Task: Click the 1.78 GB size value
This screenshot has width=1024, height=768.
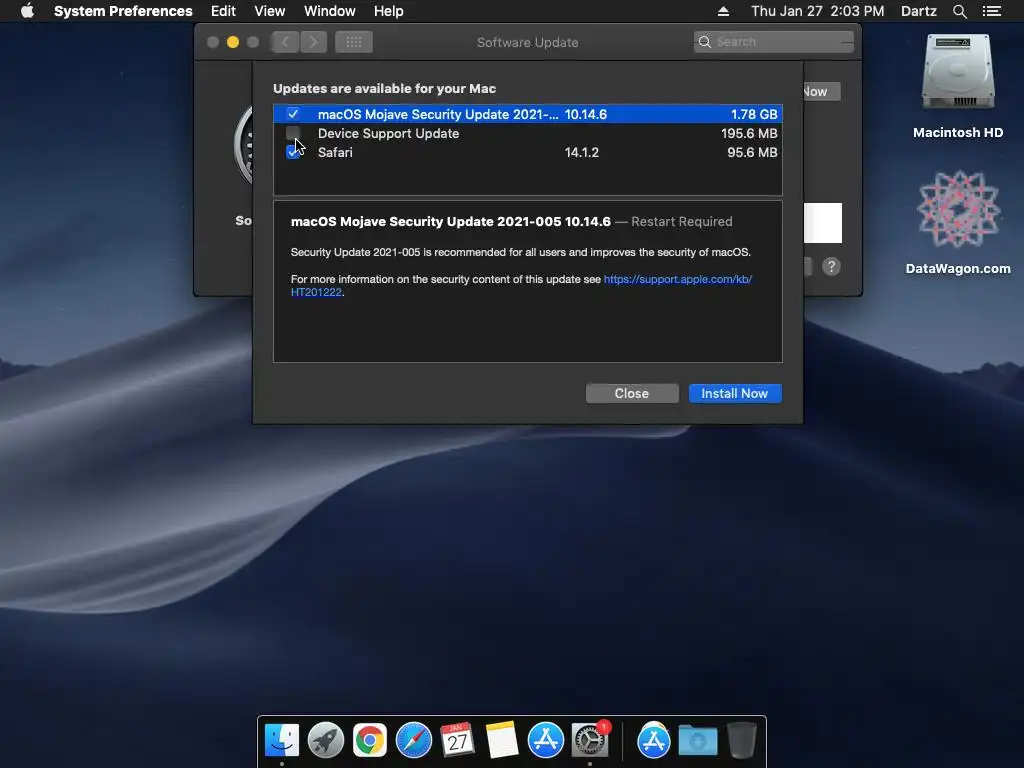Action: tap(754, 114)
